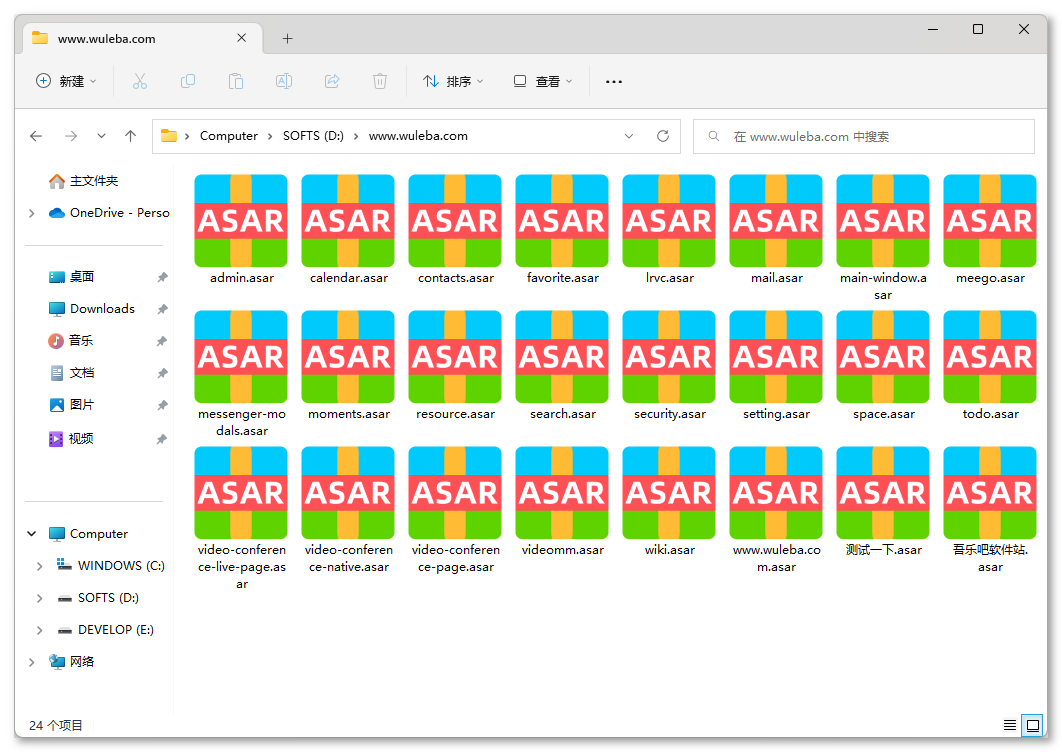1062x752 pixels.
Task: Select the security.asar file
Action: 669,366
